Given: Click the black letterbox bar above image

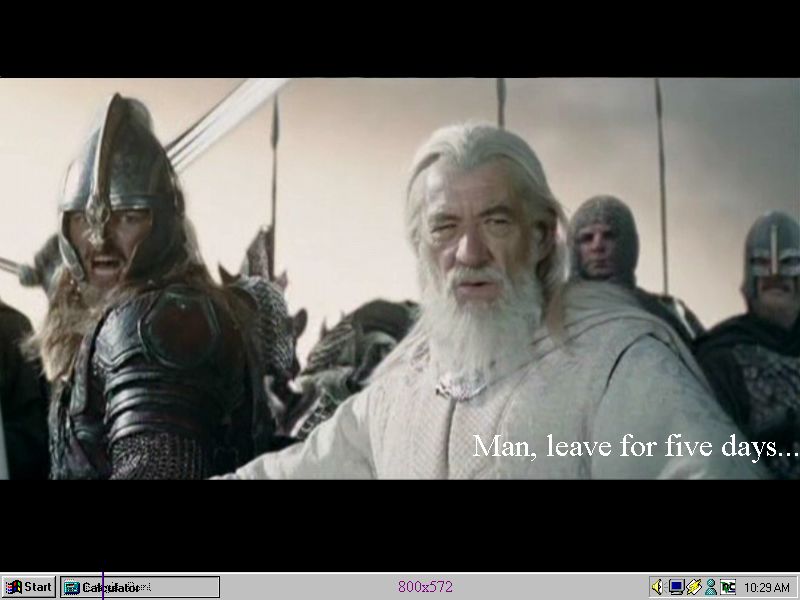Looking at the screenshot, I should click(x=400, y=38).
